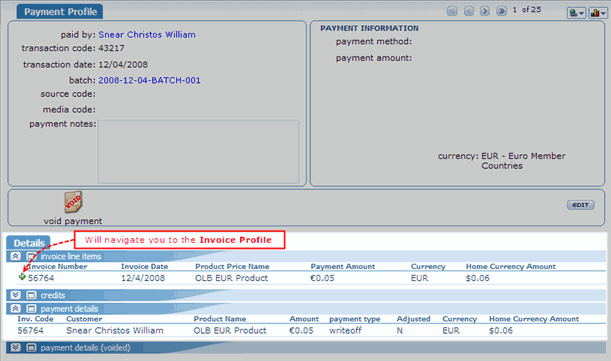Open Snear Christos William paid-by link

tap(147, 35)
